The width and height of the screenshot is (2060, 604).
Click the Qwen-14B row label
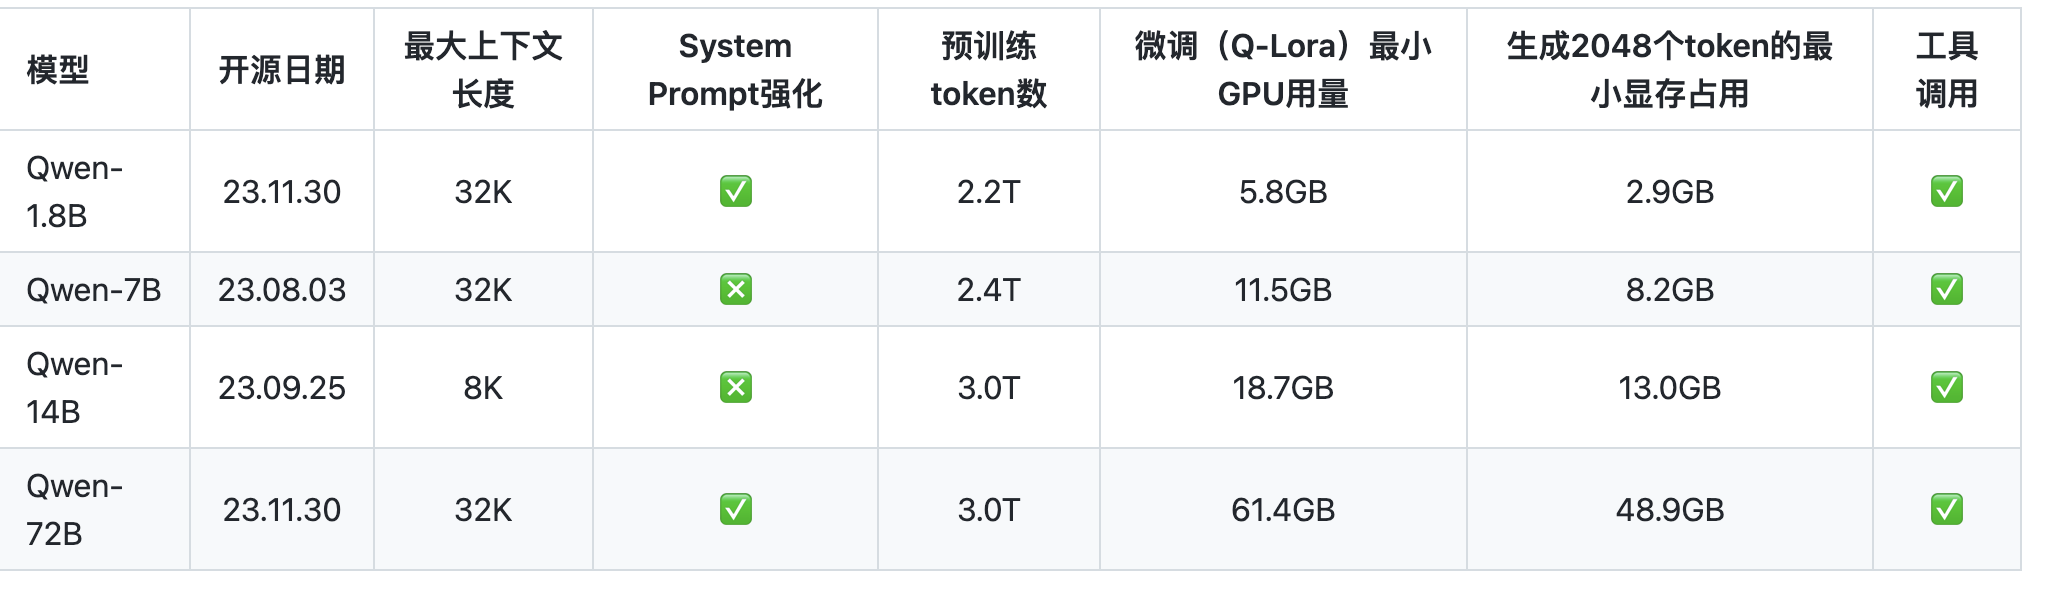pyautogui.click(x=75, y=387)
